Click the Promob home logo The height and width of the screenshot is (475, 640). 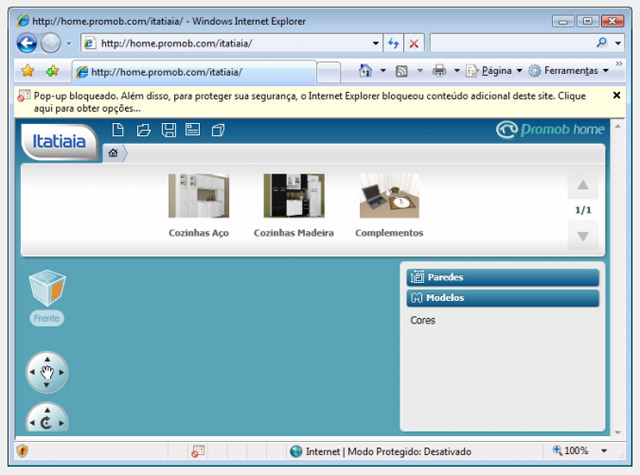pyautogui.click(x=550, y=130)
